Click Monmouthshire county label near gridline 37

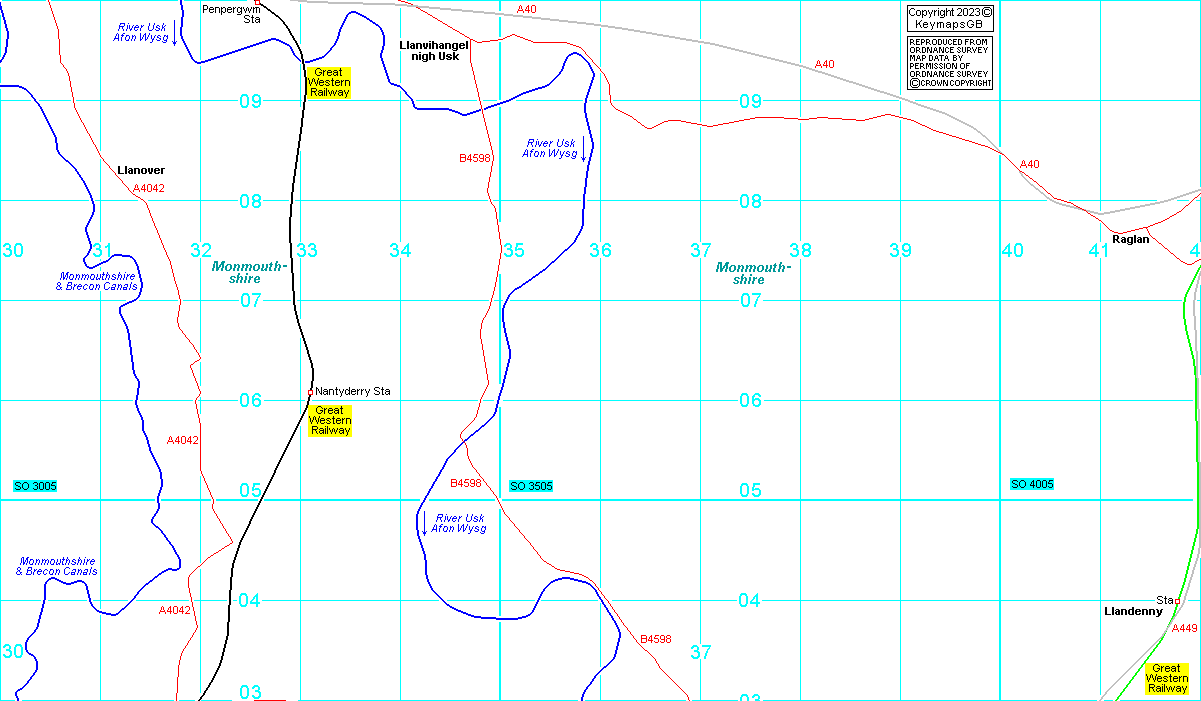tap(753, 273)
